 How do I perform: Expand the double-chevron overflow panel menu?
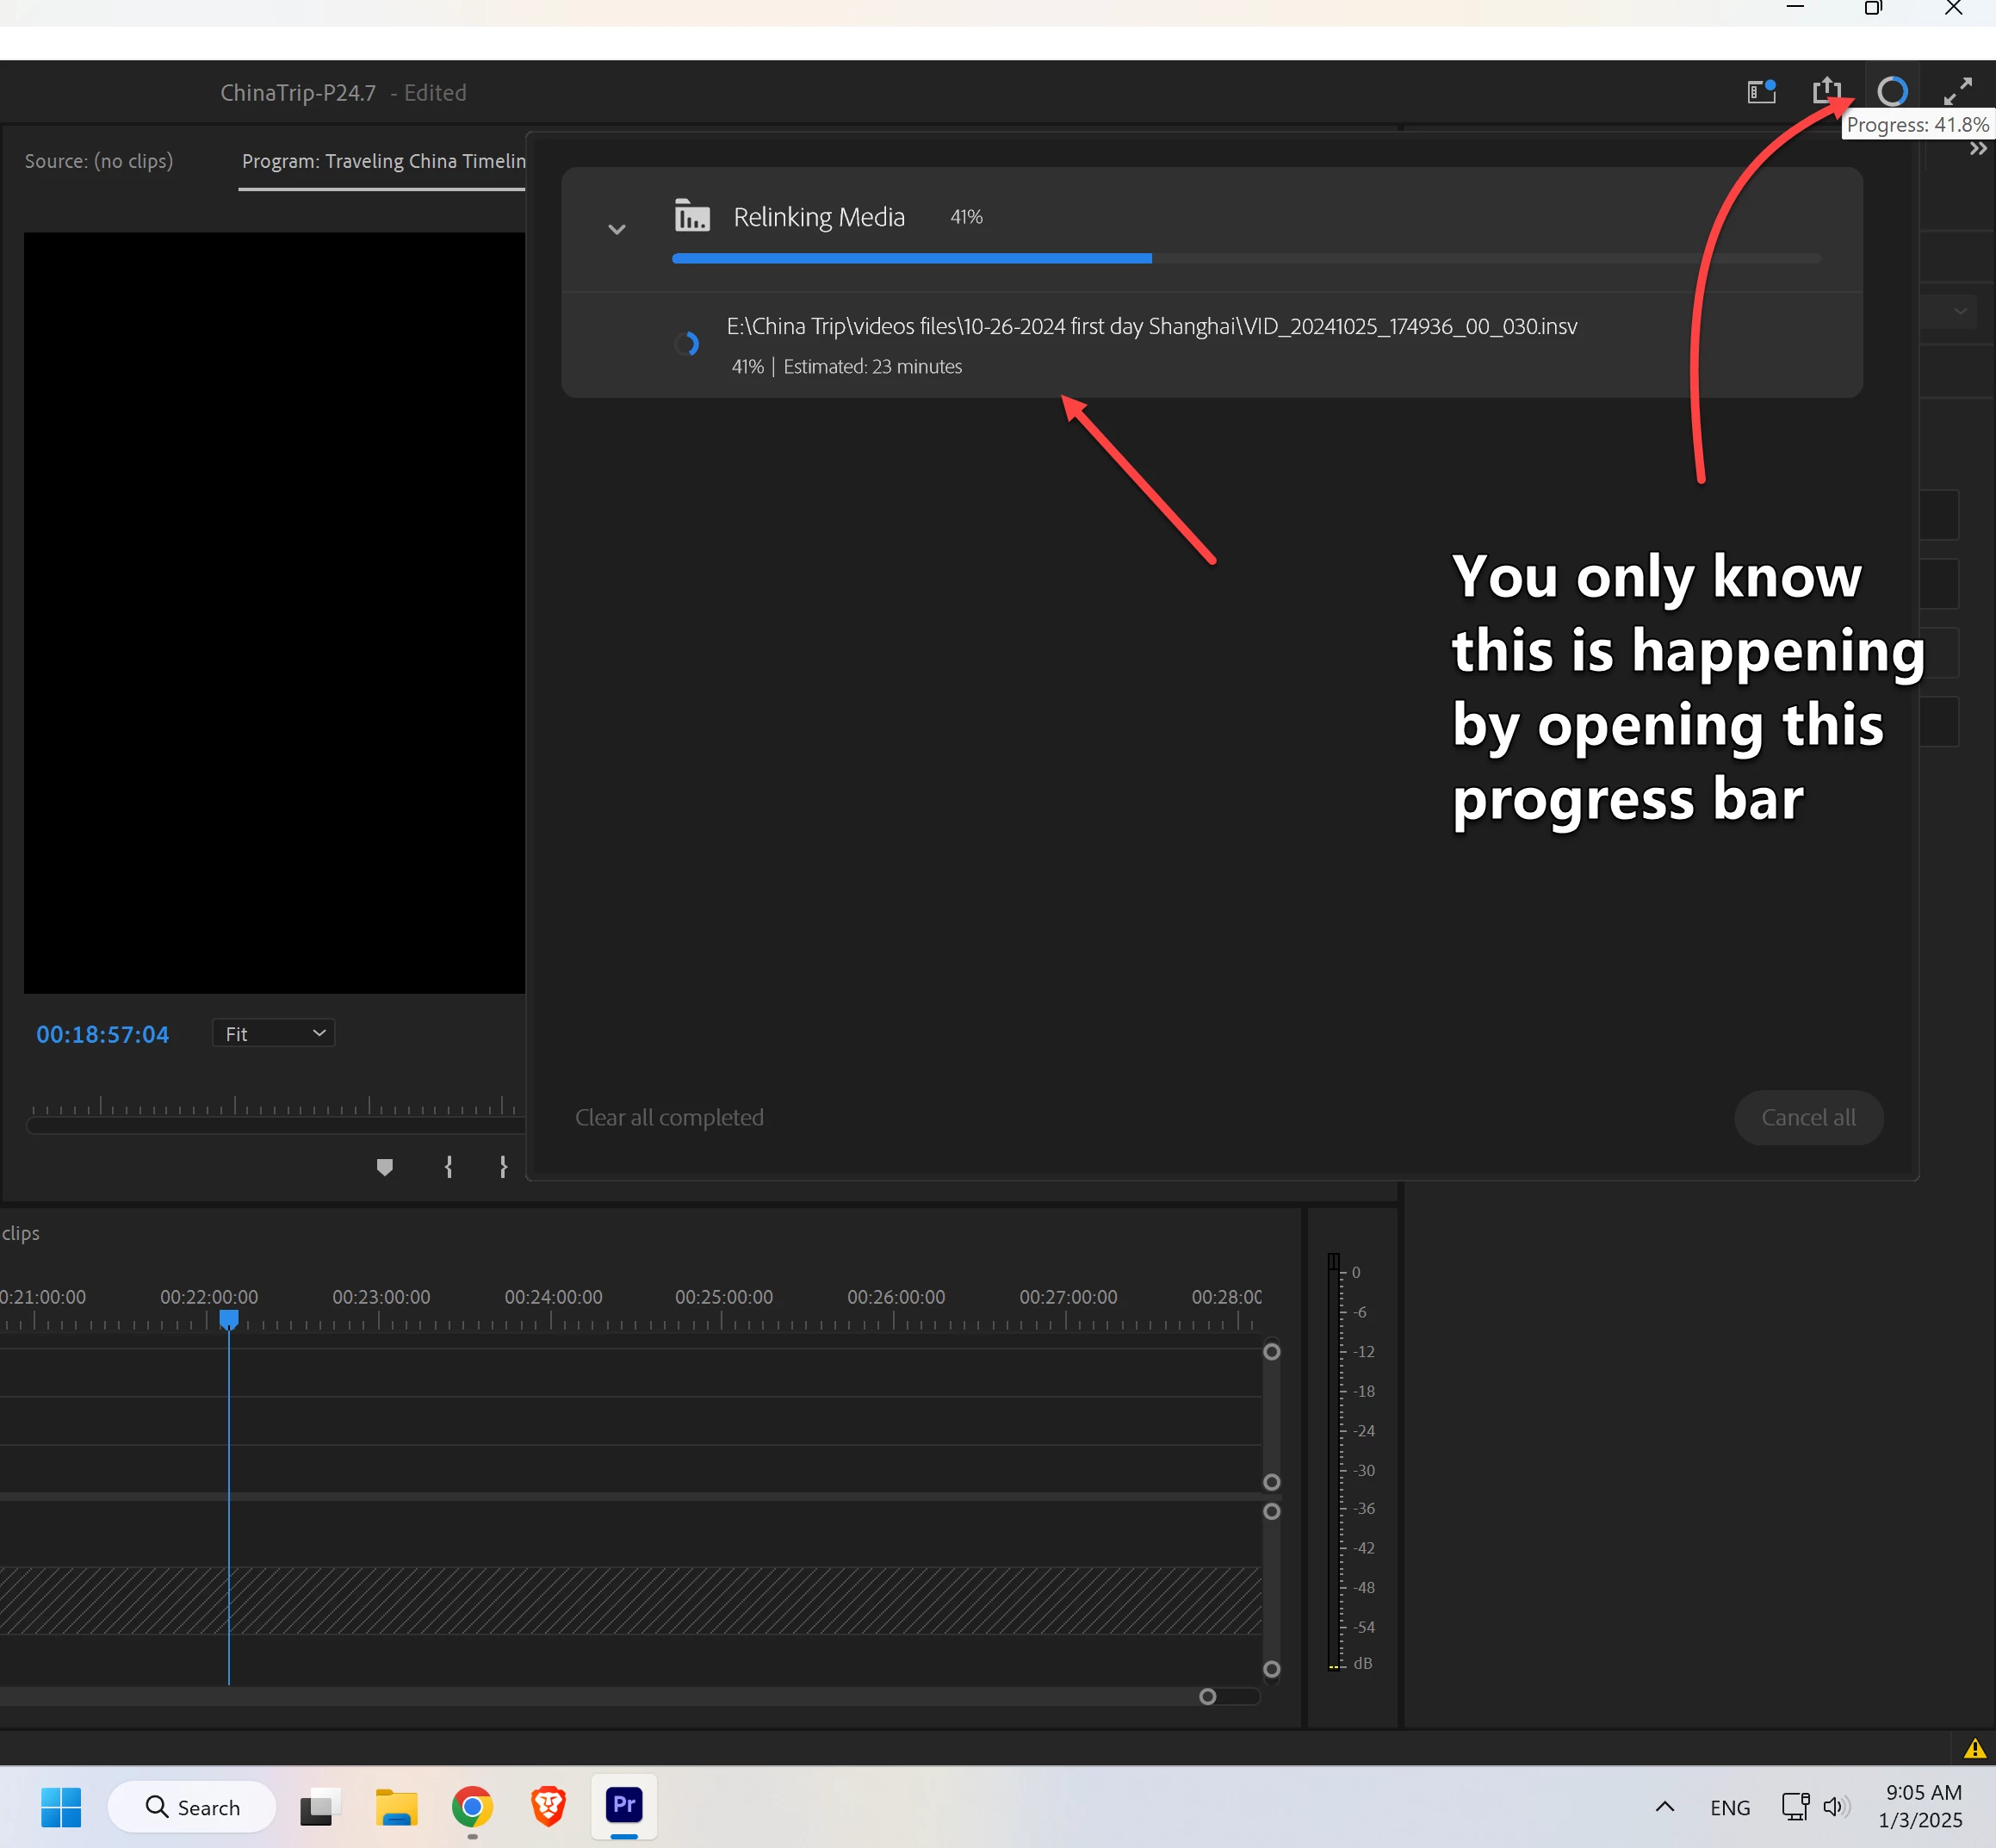click(1977, 149)
